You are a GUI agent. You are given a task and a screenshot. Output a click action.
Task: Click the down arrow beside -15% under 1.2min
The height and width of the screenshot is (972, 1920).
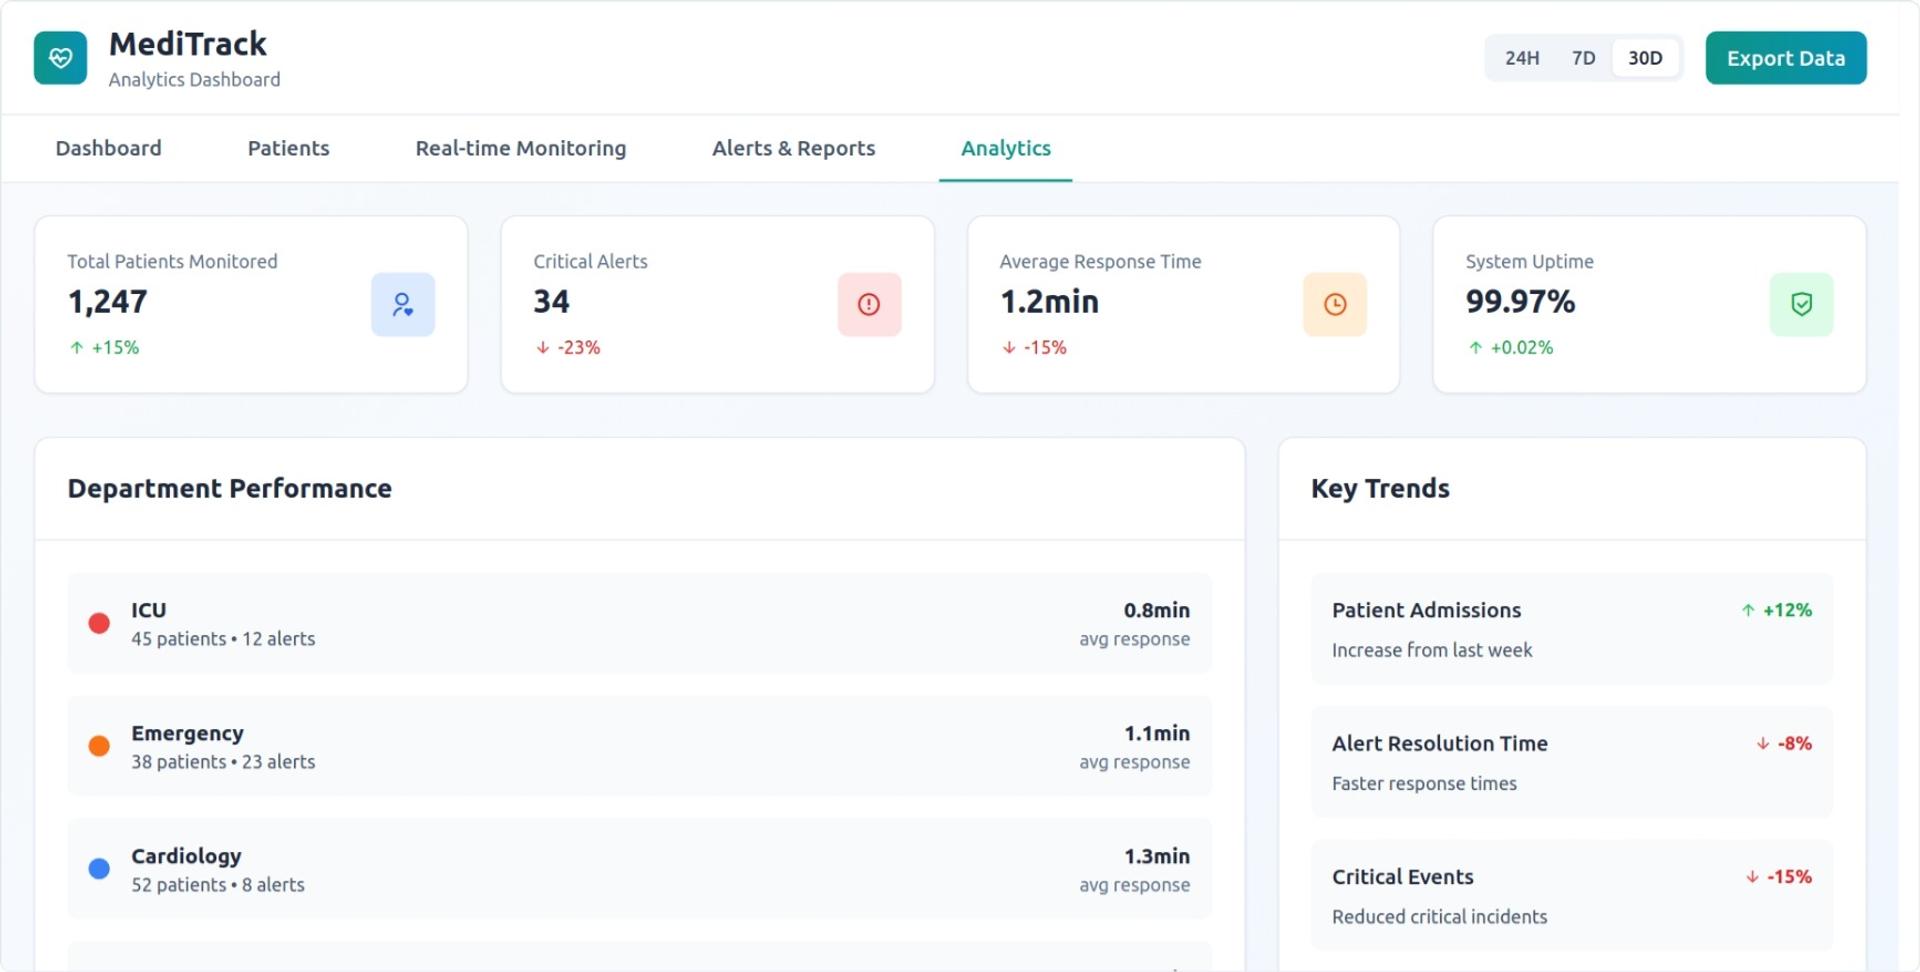(x=1009, y=348)
